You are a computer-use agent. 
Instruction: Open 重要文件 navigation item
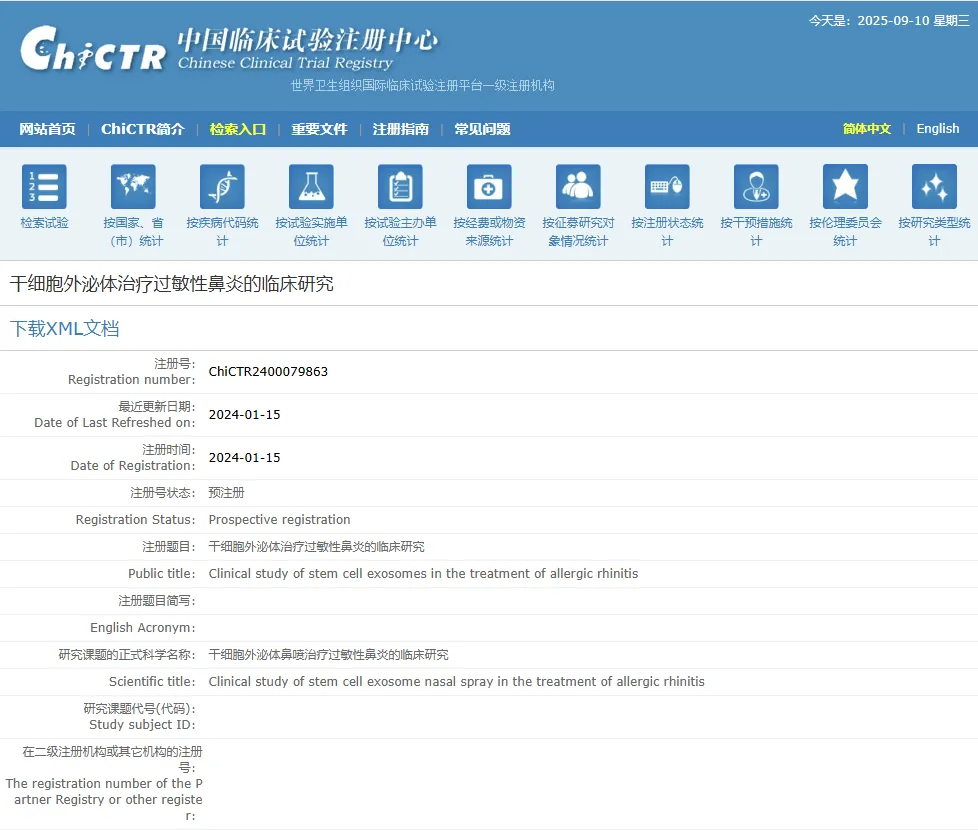[319, 129]
